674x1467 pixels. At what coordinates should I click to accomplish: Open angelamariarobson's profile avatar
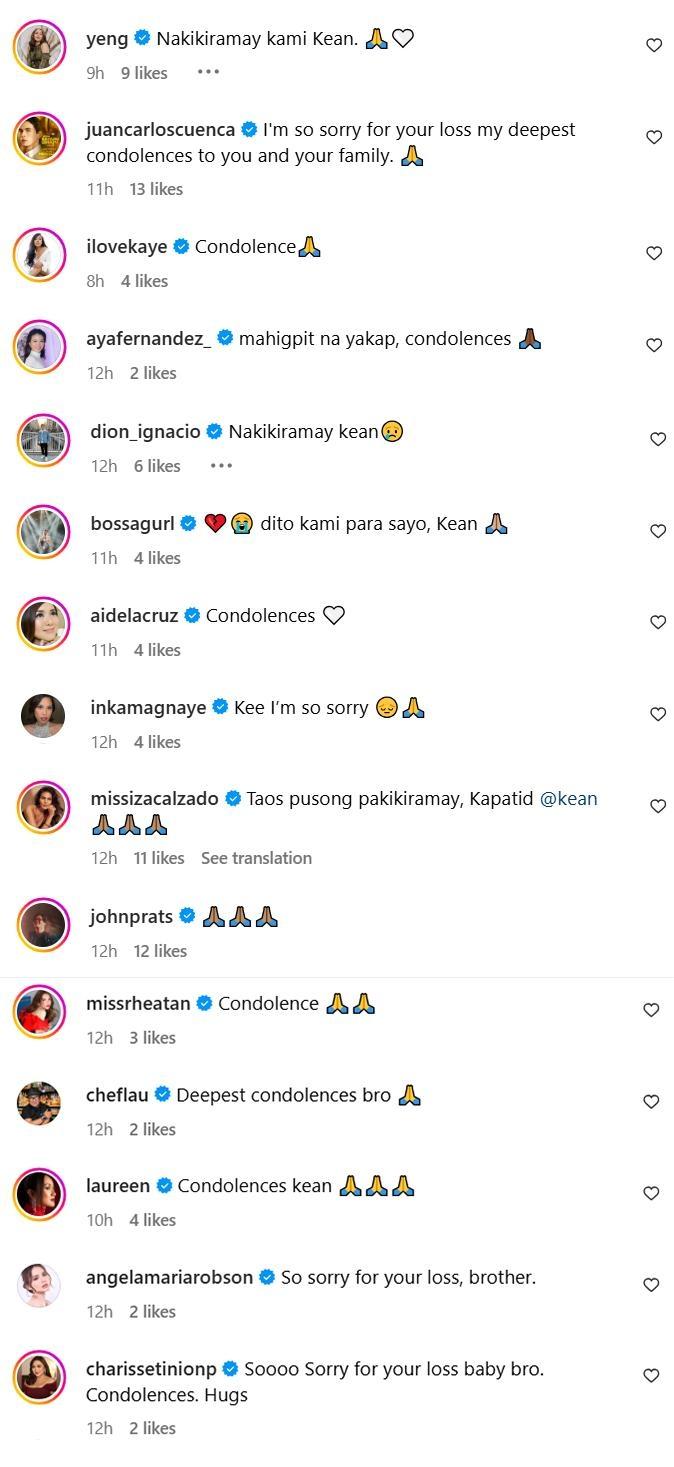(x=39, y=1284)
